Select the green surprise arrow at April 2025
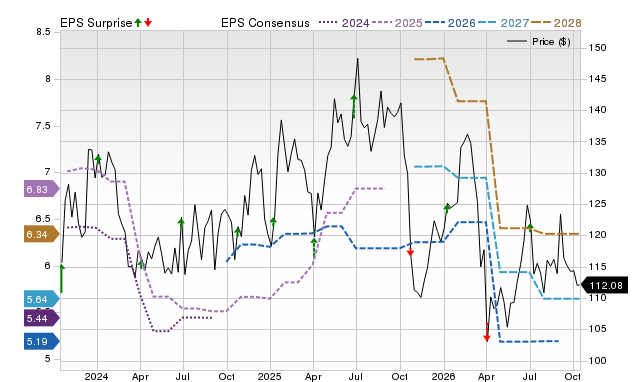 tap(313, 247)
